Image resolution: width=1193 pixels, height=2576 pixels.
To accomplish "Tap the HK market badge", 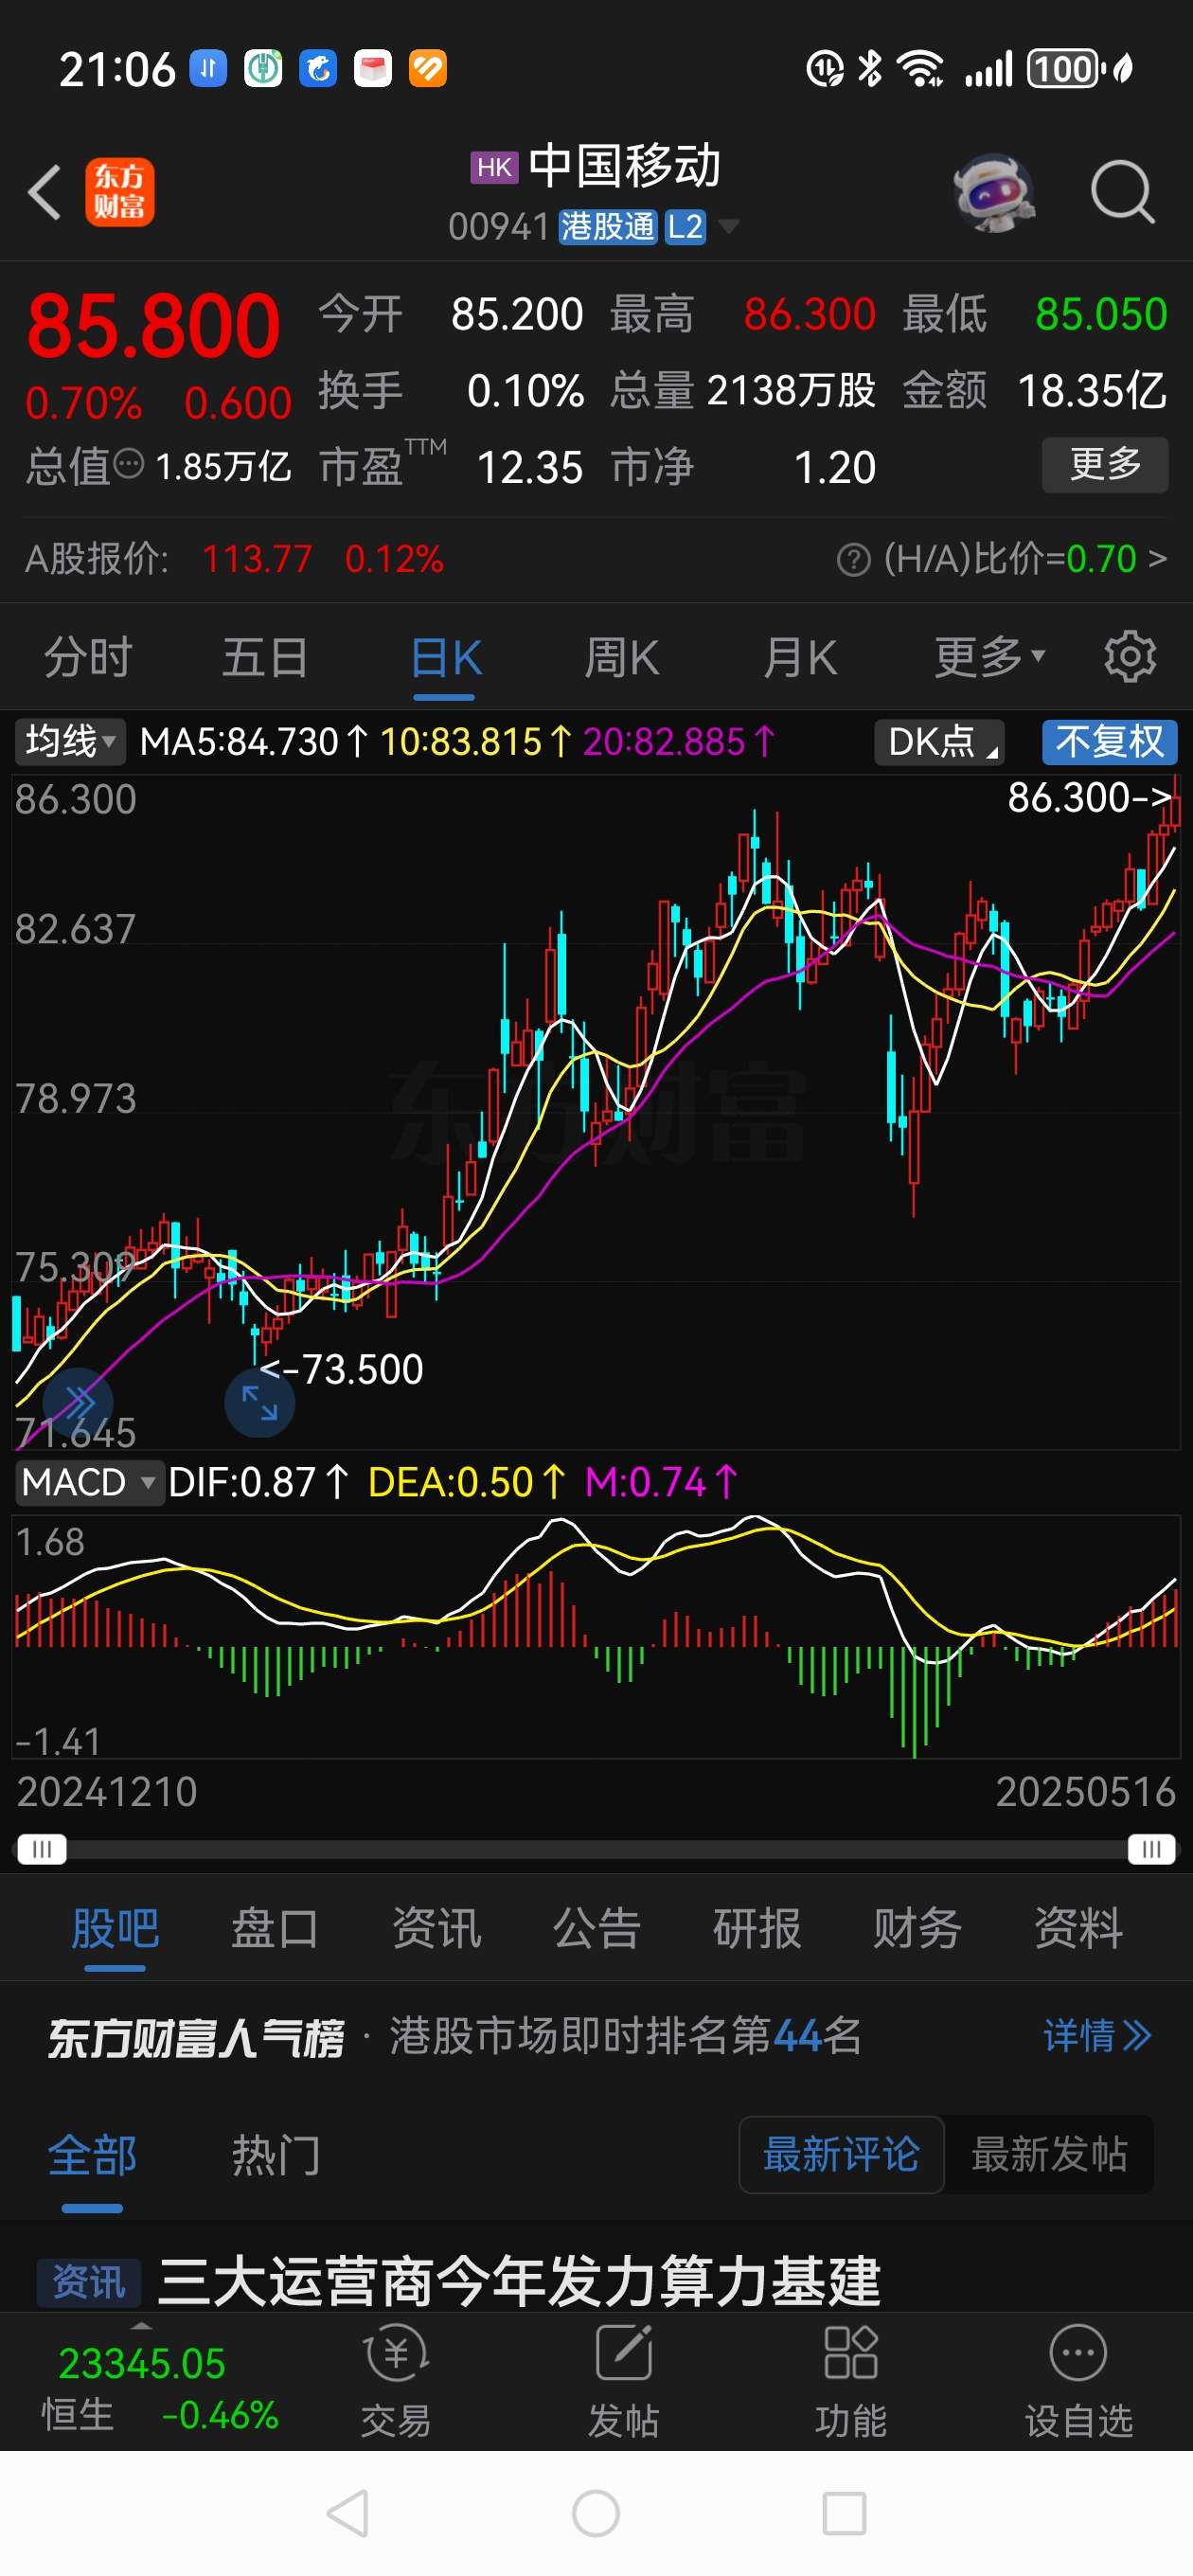I will click(x=494, y=167).
